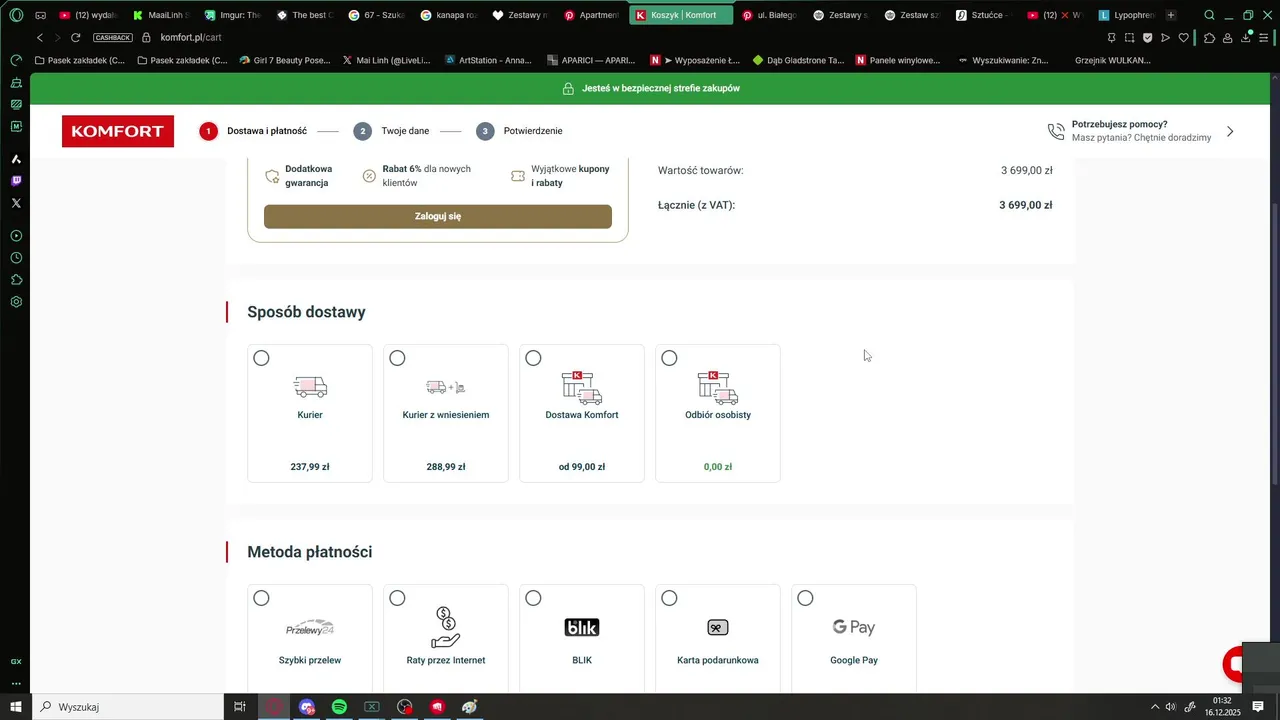The width and height of the screenshot is (1280, 720).
Task: Click the Komfort logo
Action: [x=118, y=131]
